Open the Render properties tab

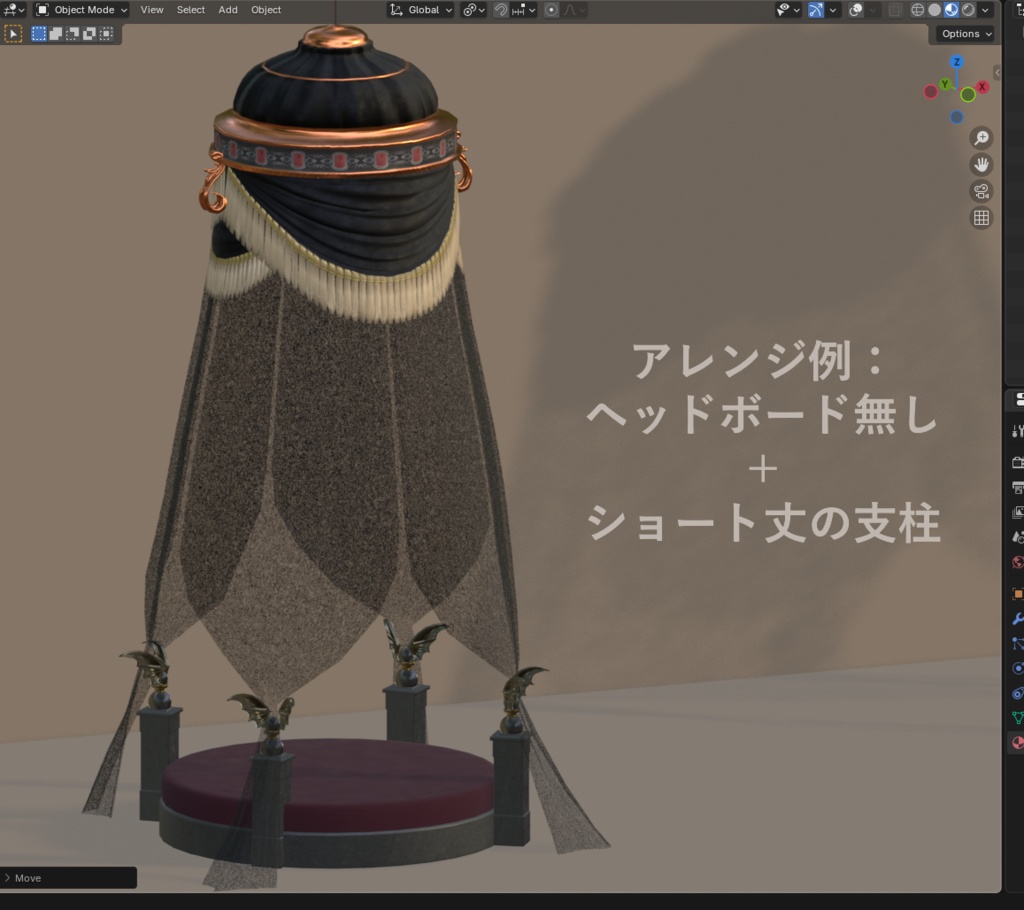pos(1017,463)
